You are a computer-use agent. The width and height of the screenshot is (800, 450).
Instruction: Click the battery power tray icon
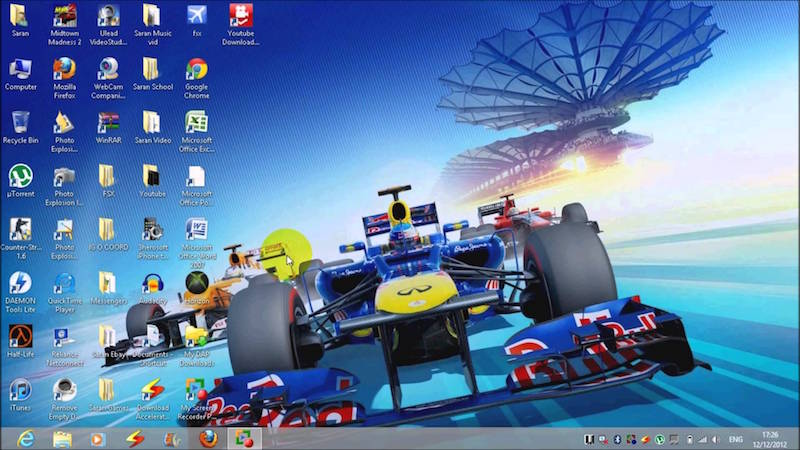689,439
